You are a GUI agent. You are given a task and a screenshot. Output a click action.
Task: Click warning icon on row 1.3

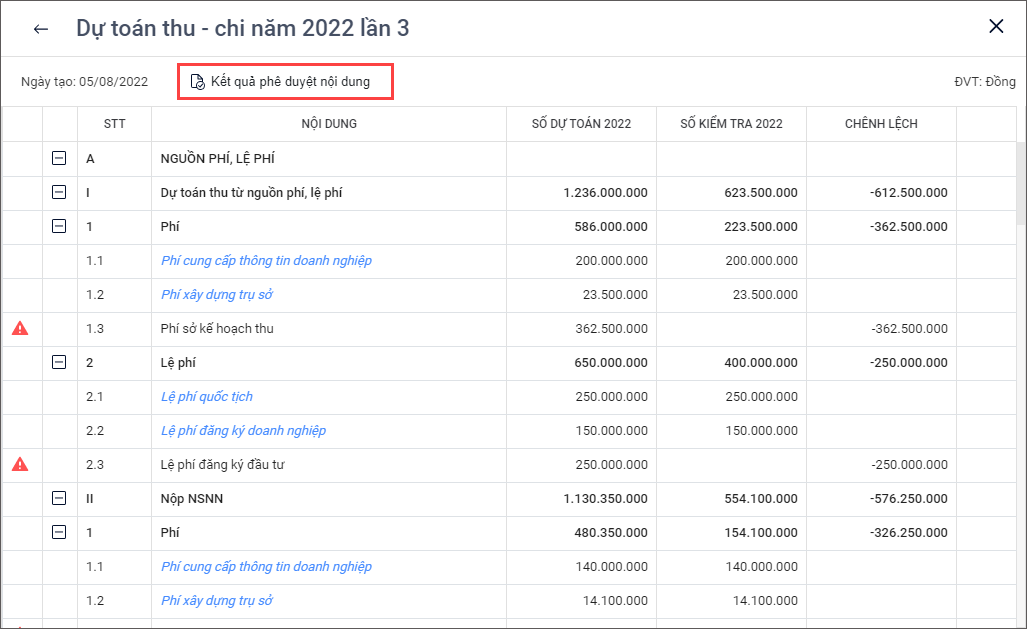[20, 328]
